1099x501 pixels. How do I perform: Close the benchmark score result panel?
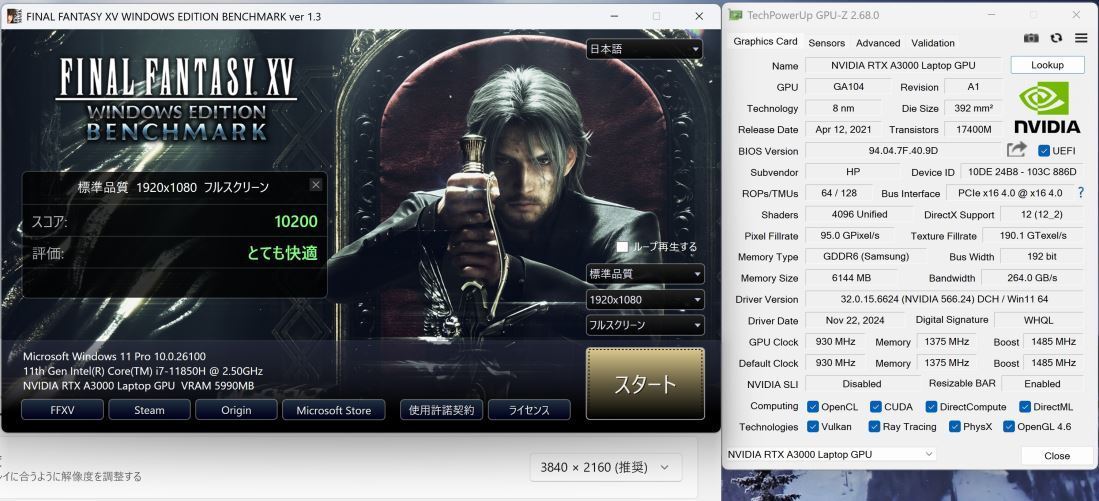click(316, 185)
